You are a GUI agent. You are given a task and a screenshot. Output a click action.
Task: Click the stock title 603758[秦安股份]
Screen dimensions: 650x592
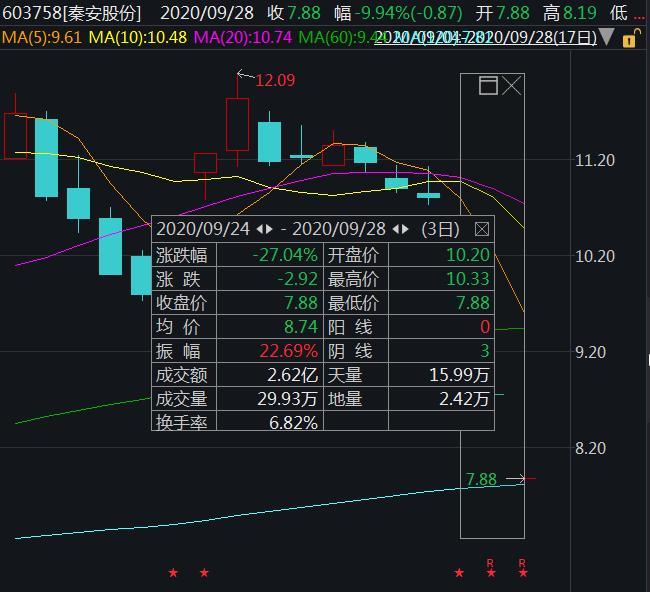click(71, 13)
